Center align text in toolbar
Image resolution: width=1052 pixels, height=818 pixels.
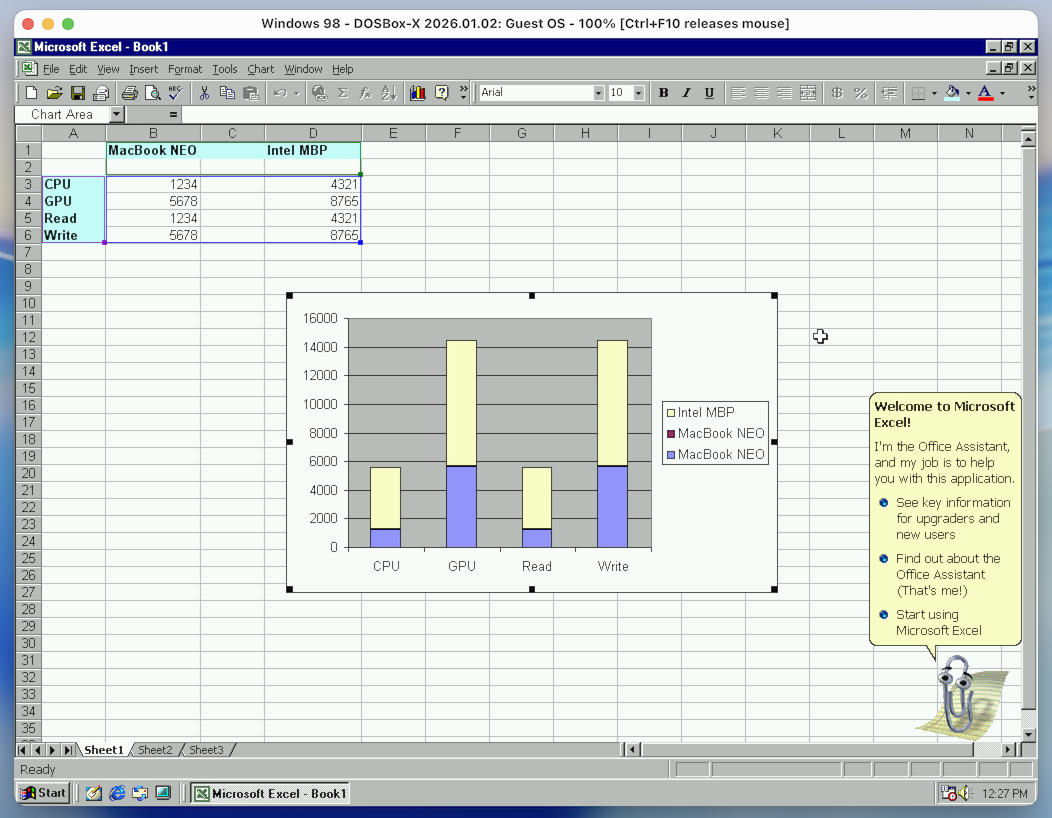tap(761, 93)
